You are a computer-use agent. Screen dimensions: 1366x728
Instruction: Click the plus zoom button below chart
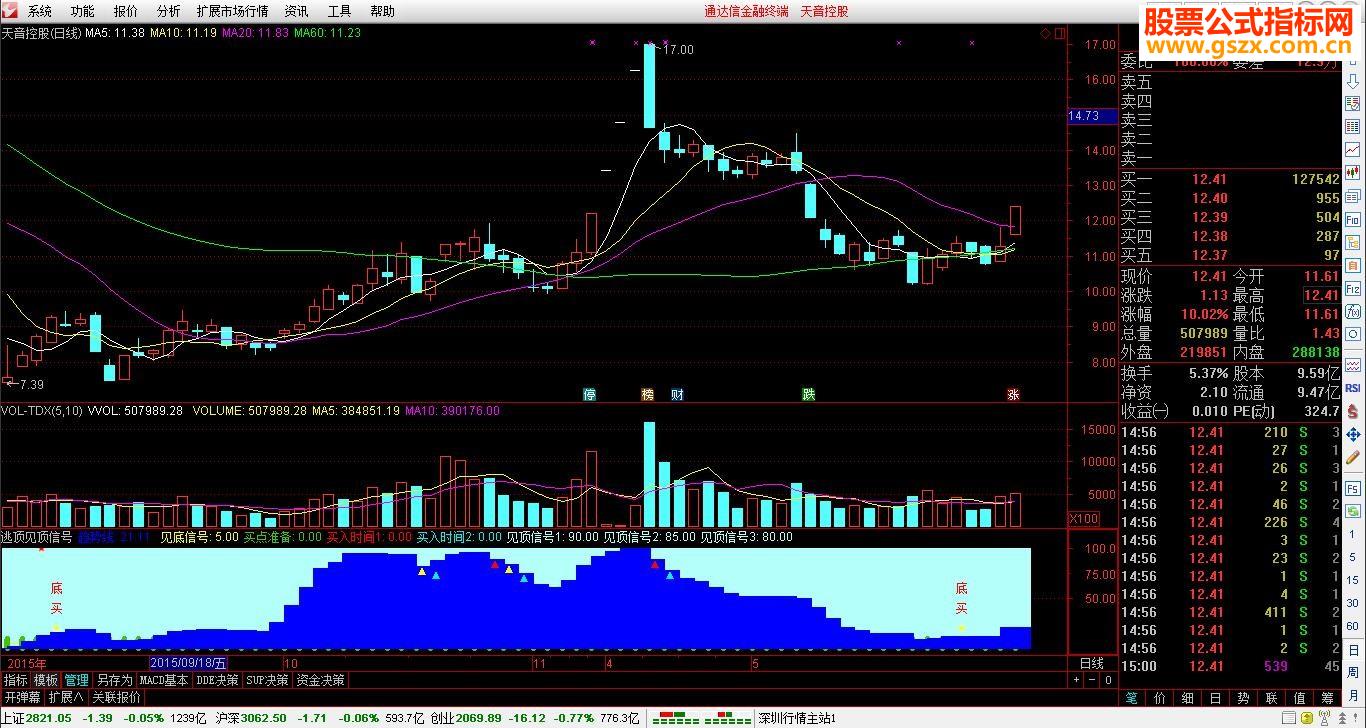pos(1077,680)
